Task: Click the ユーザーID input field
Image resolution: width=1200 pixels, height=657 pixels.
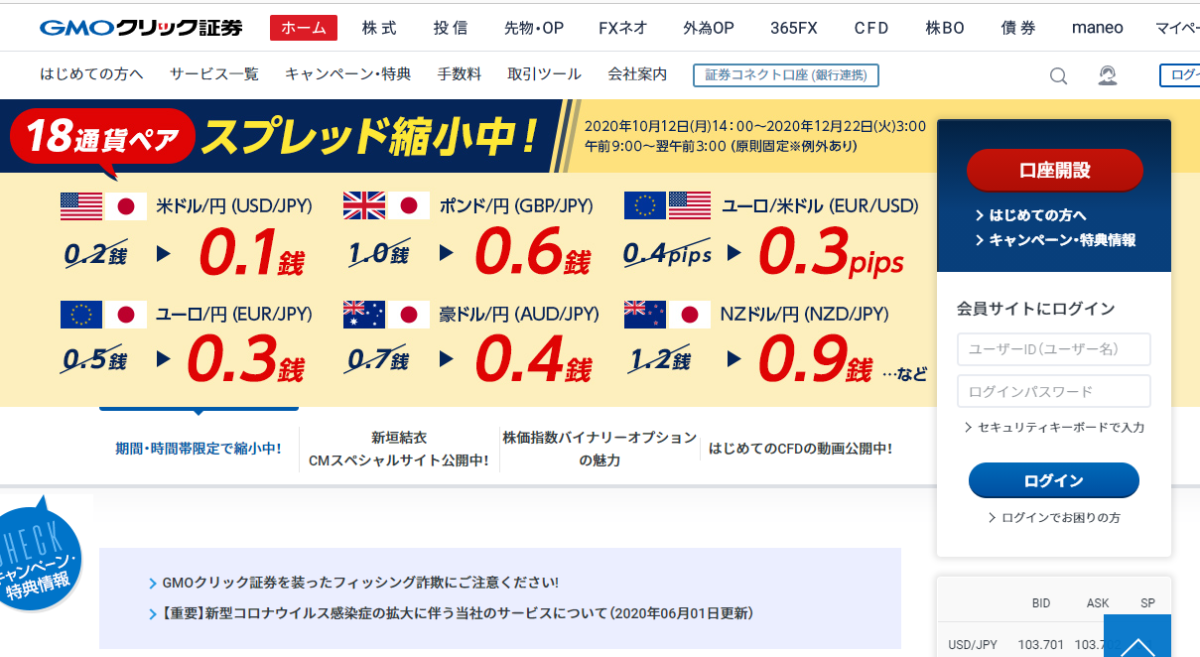Action: coord(1053,349)
